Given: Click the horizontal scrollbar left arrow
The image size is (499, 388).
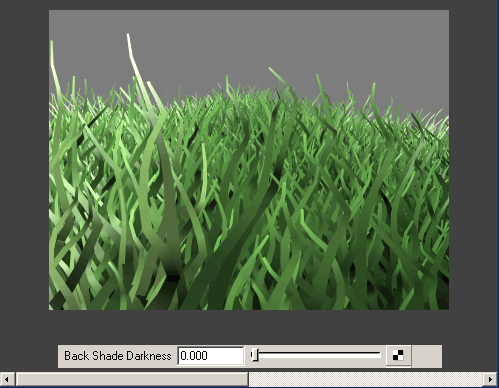Looking at the screenshot, I should point(7,379).
